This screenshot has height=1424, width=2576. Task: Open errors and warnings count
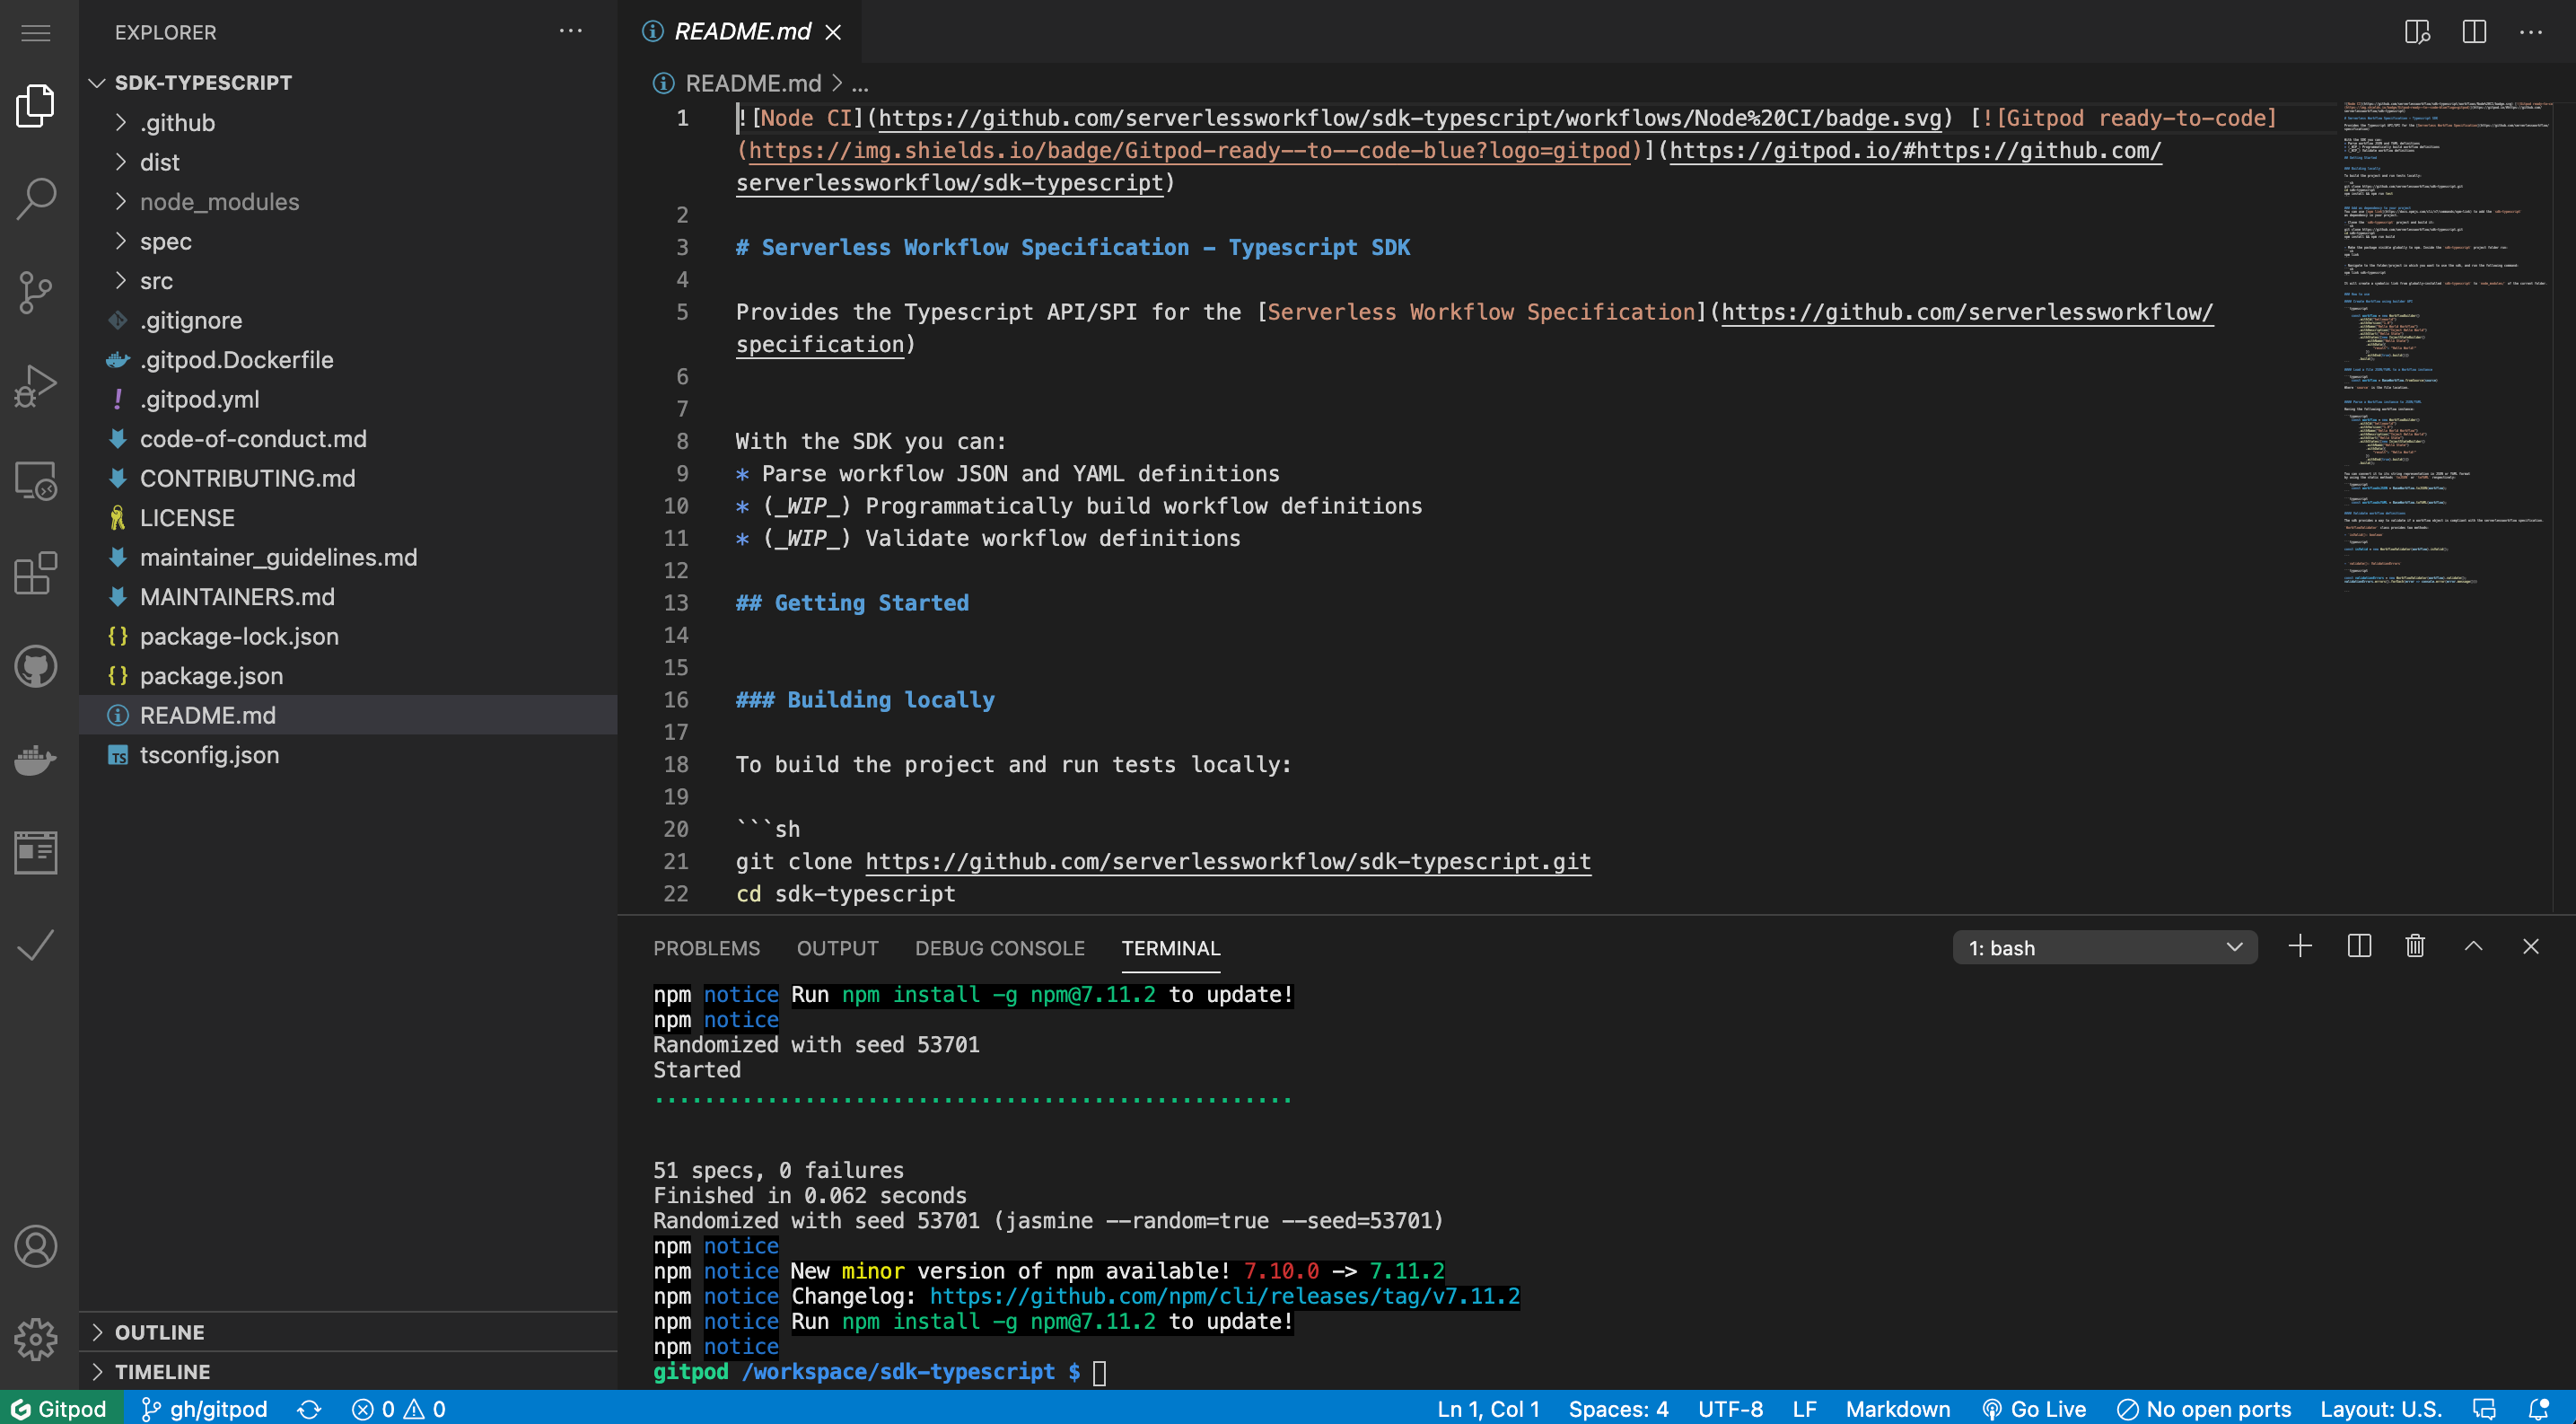pos(398,1409)
